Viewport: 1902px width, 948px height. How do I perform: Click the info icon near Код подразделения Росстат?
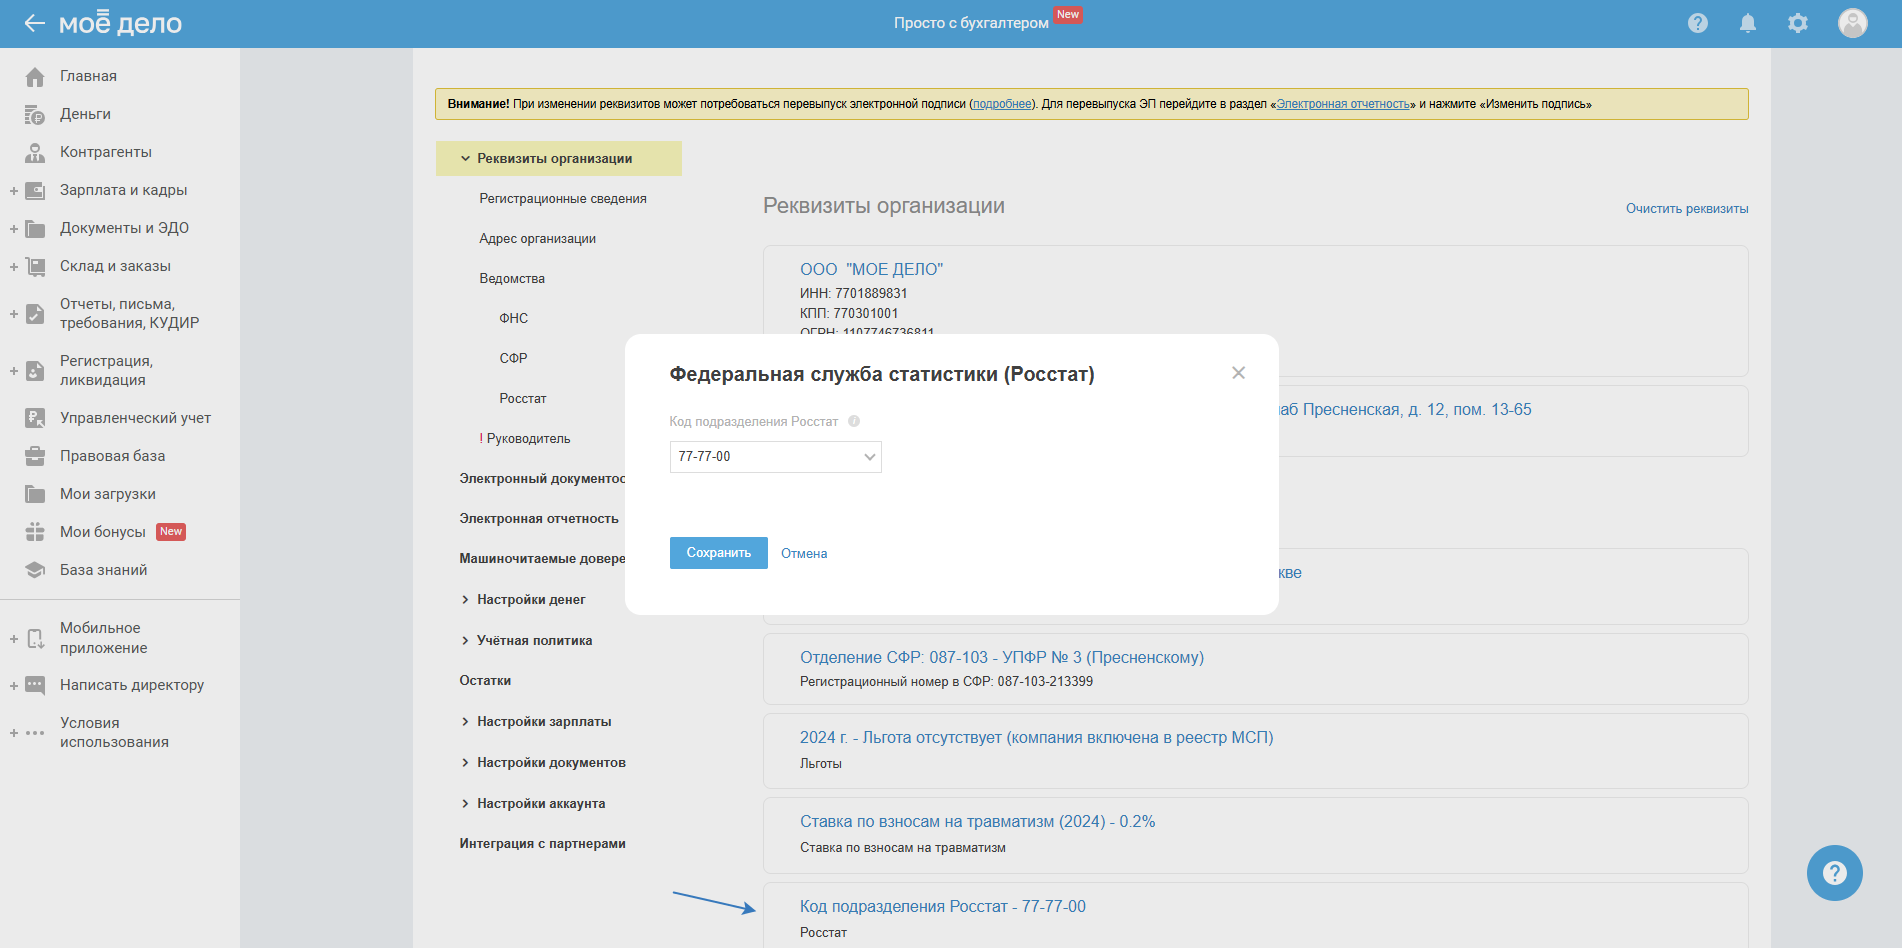click(854, 422)
